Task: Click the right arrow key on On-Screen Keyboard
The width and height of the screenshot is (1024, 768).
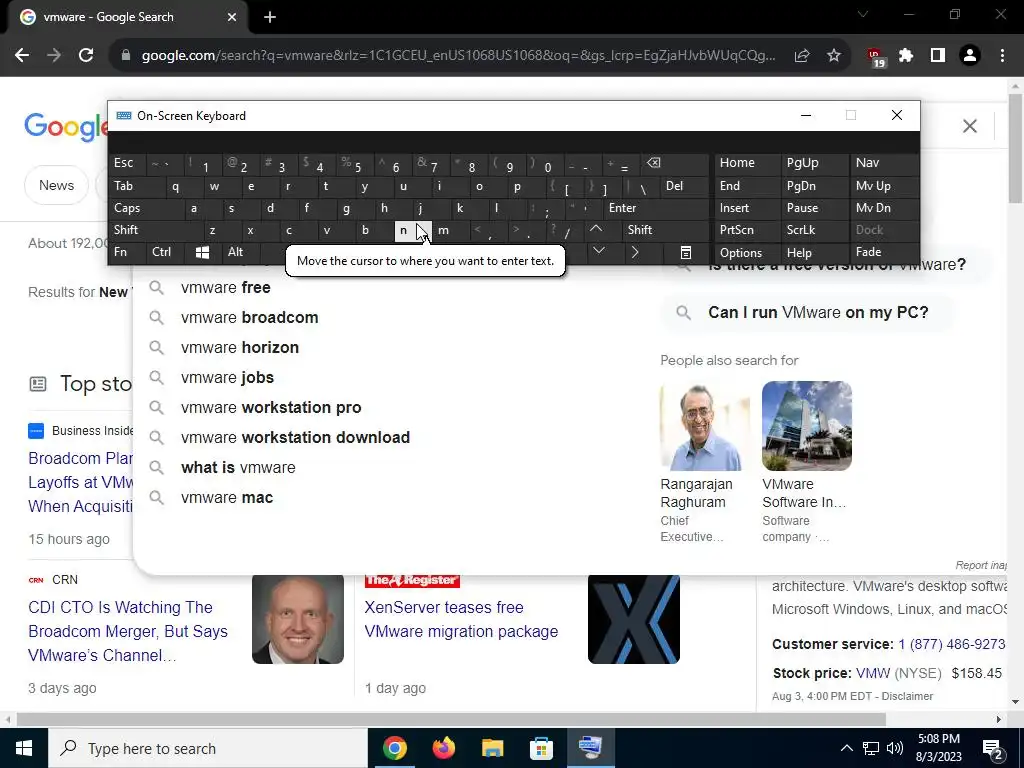Action: tap(635, 252)
